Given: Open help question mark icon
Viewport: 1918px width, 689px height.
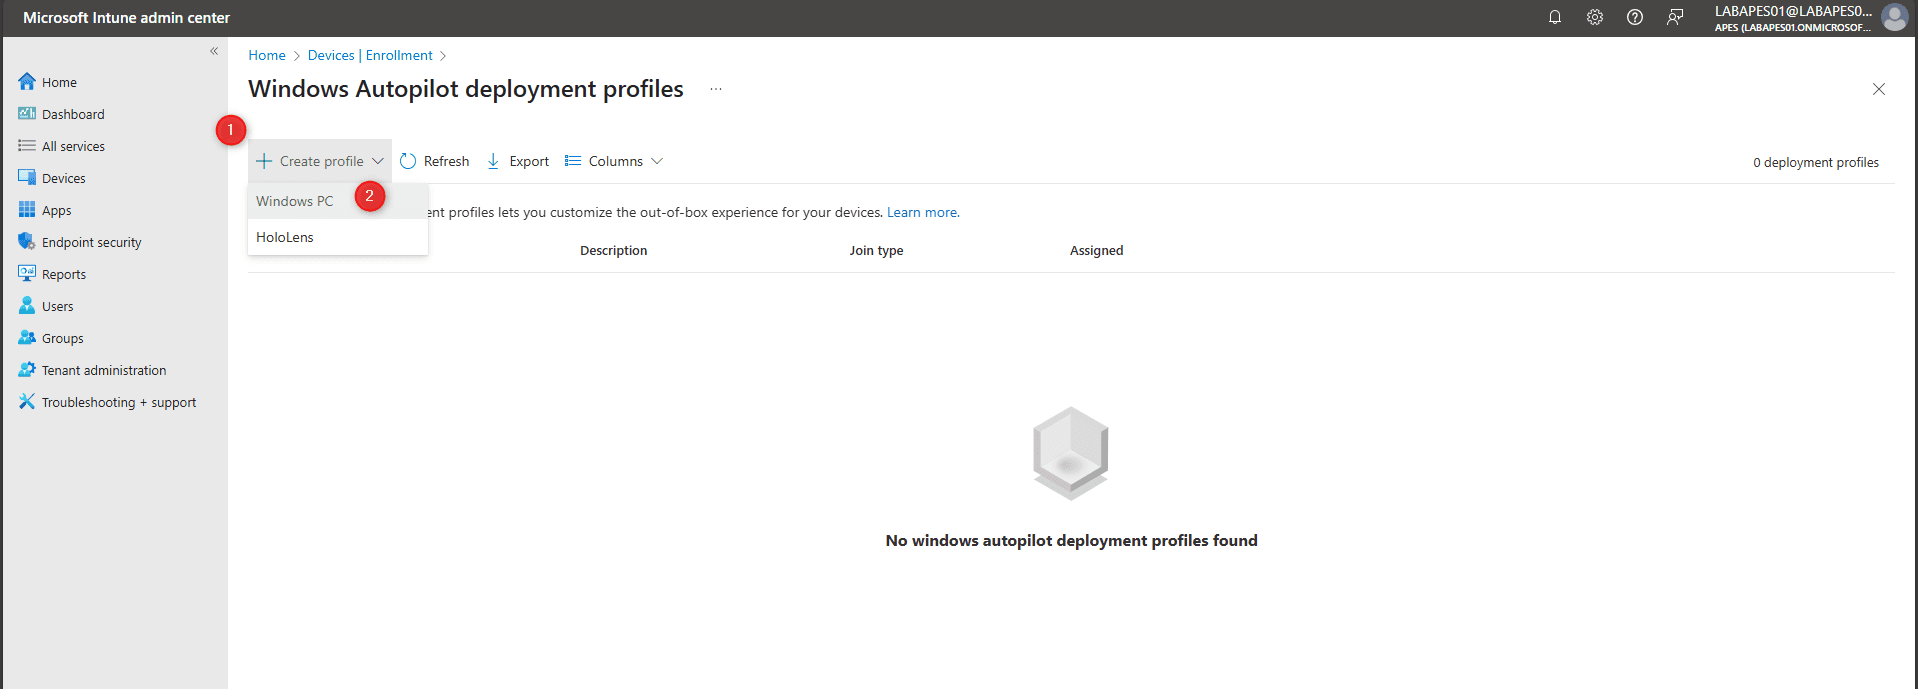Looking at the screenshot, I should (x=1635, y=17).
